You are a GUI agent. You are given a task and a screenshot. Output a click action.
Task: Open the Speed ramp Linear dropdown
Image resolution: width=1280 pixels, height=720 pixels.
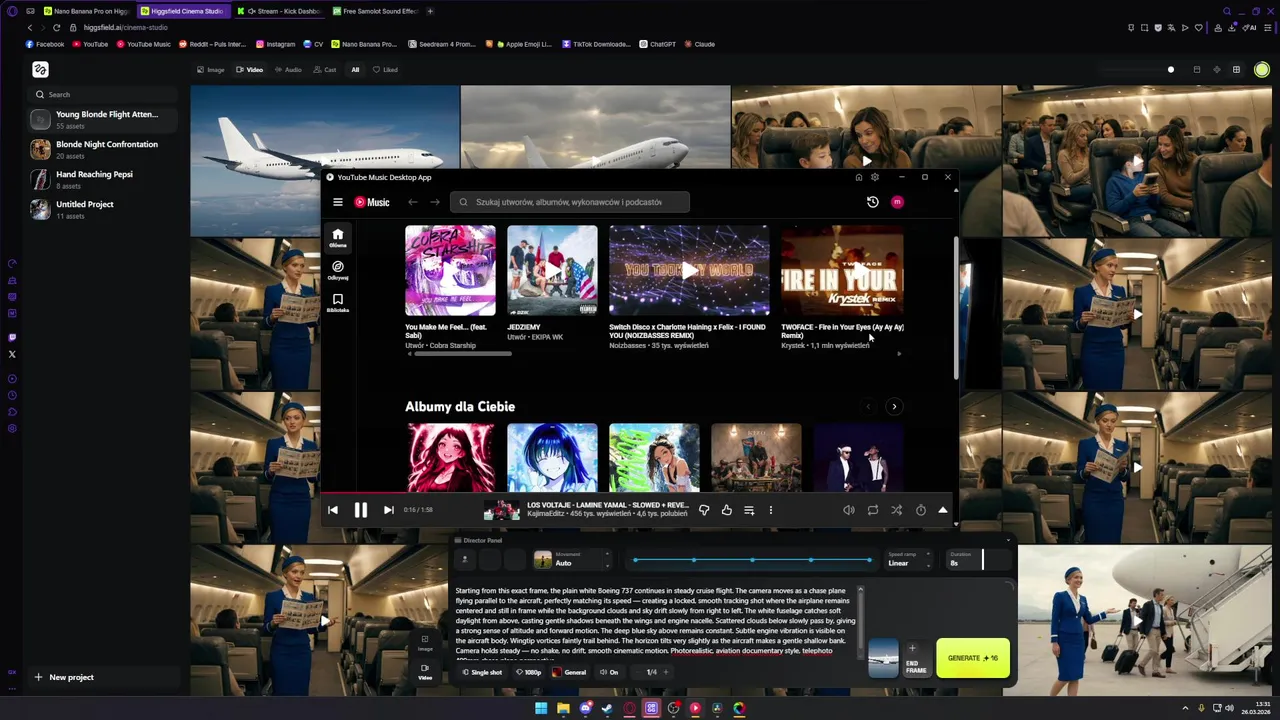[909, 559]
